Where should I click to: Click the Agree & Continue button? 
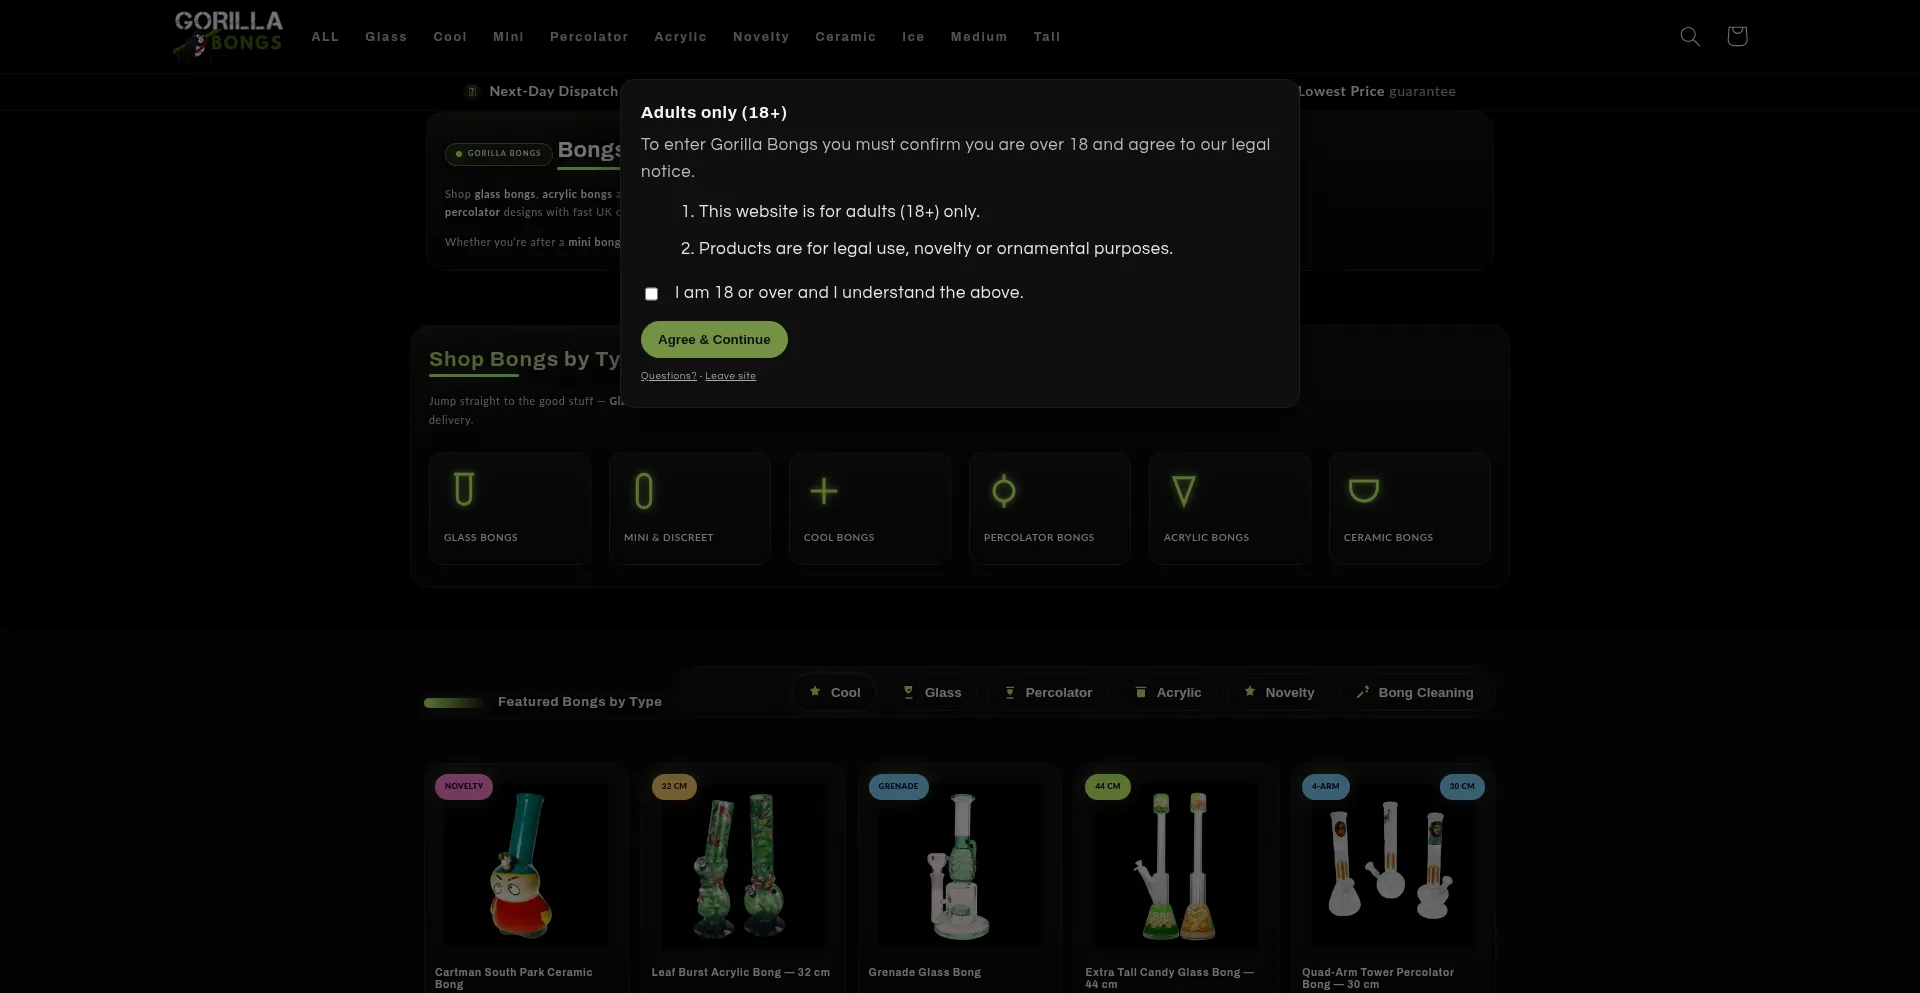[713, 339]
